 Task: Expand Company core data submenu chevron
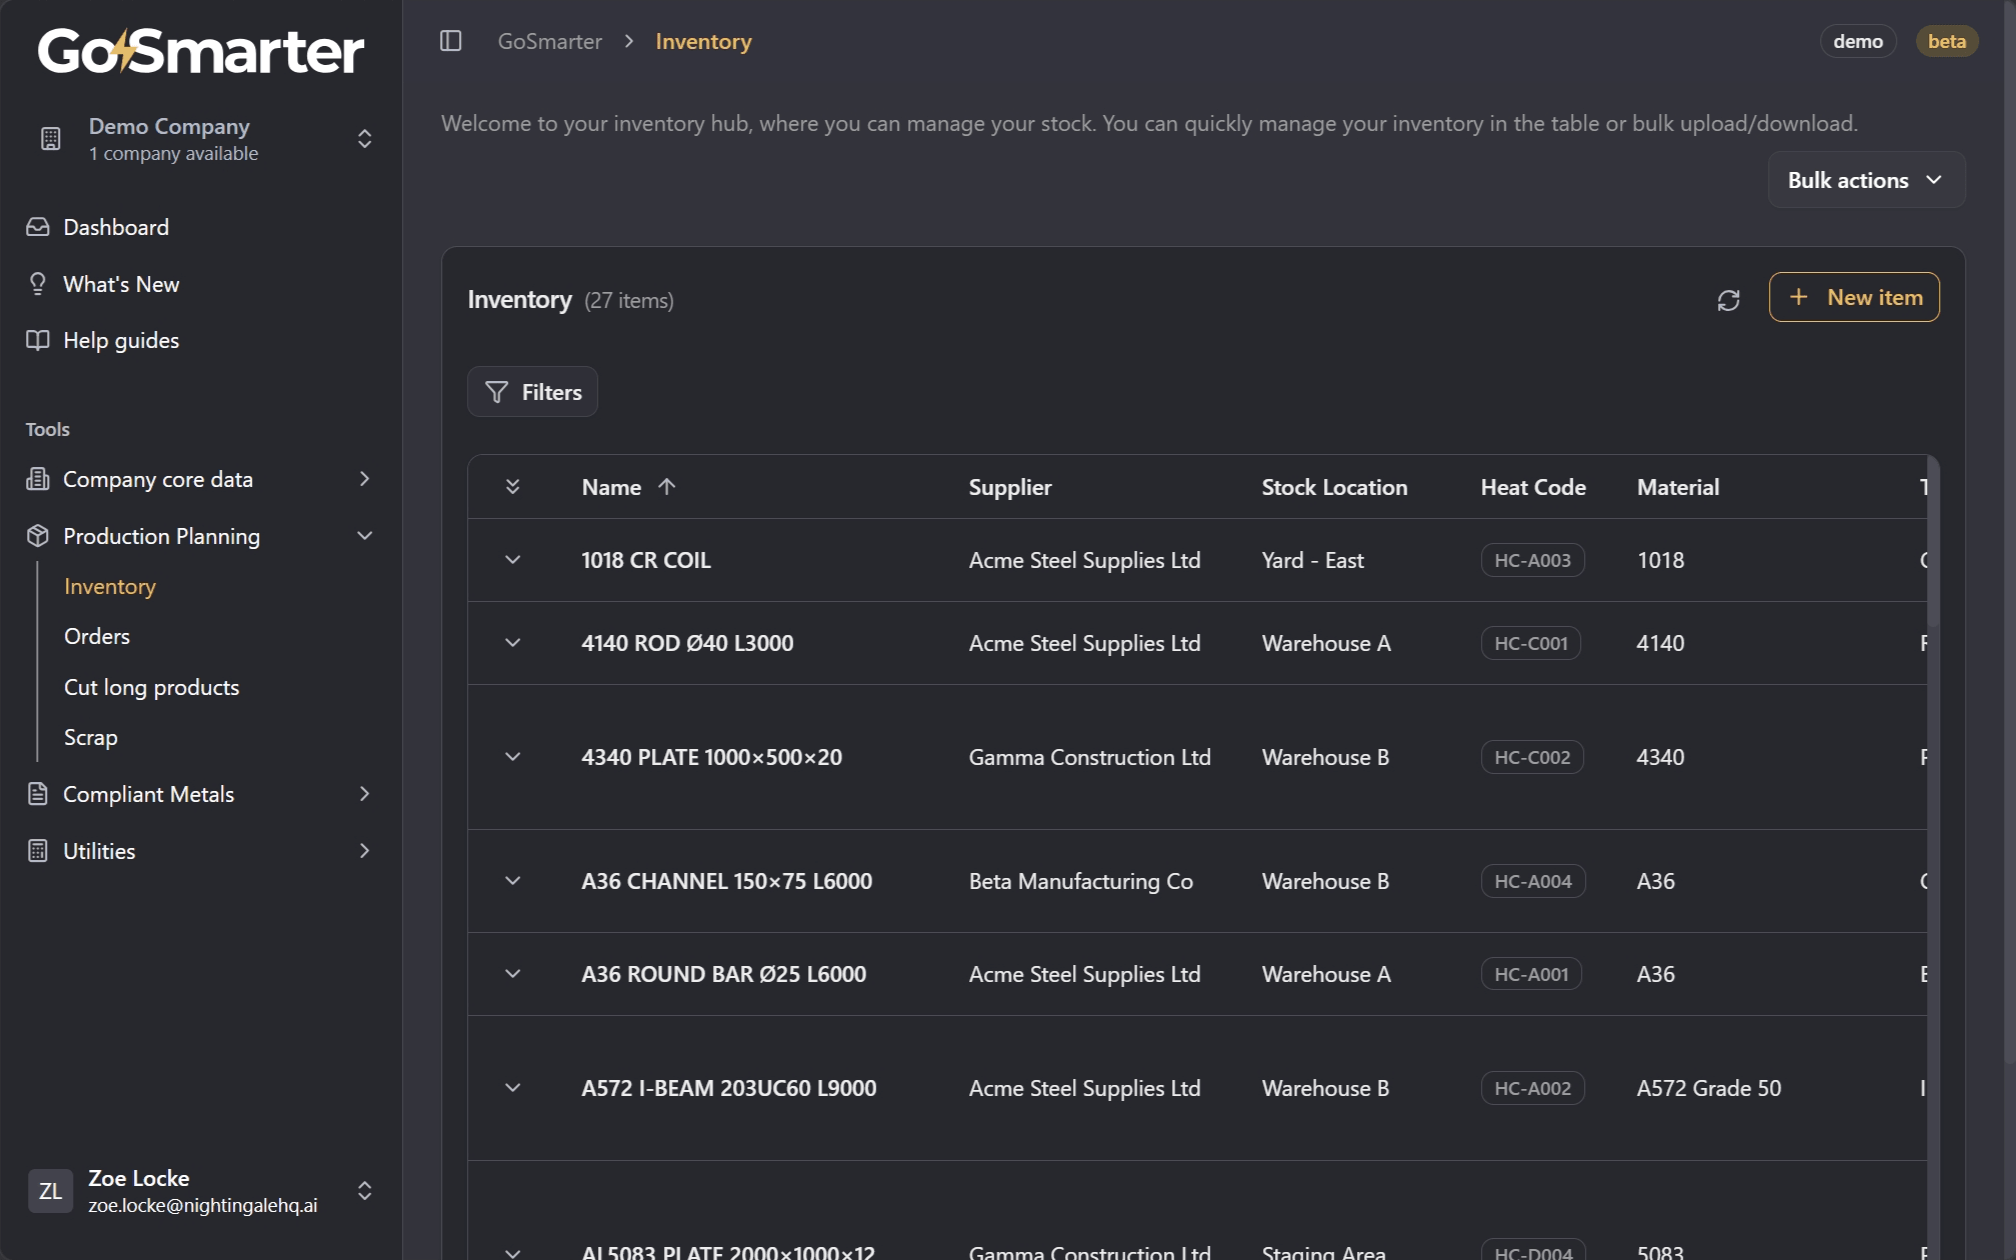coord(365,479)
